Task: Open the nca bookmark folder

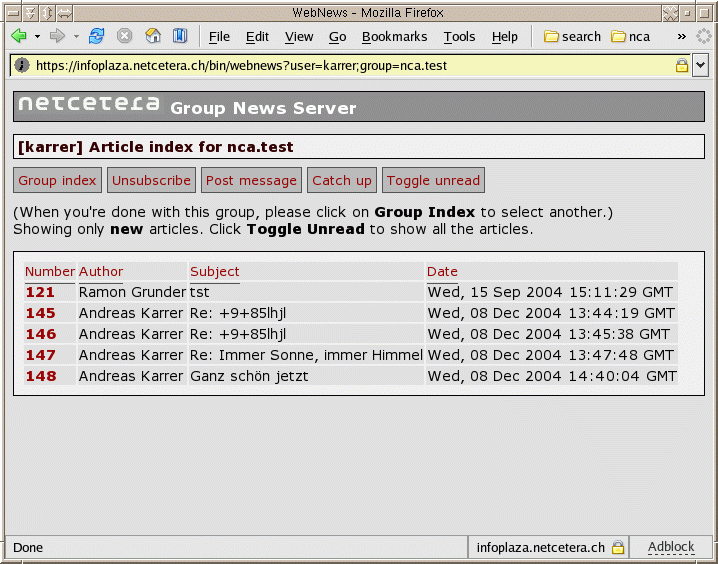Action: coord(630,37)
